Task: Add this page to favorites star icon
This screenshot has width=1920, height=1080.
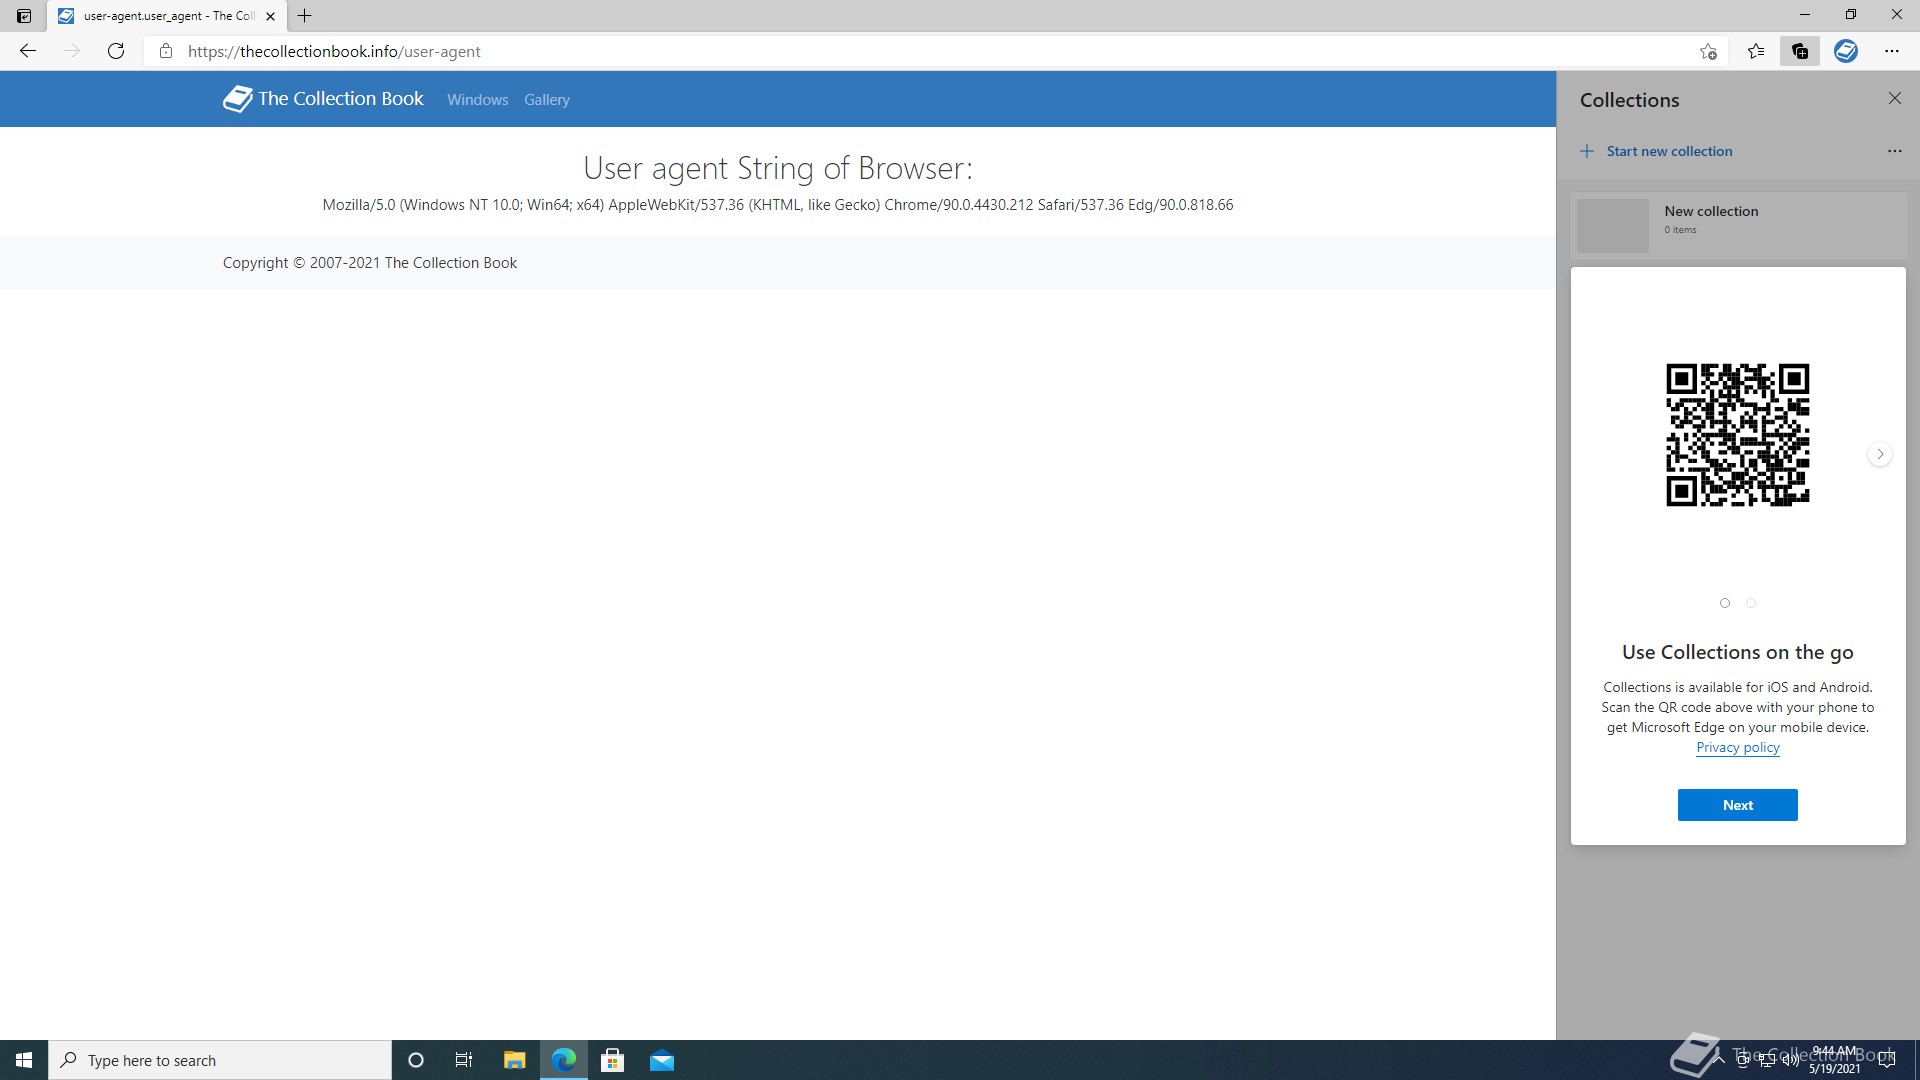Action: tap(1708, 51)
